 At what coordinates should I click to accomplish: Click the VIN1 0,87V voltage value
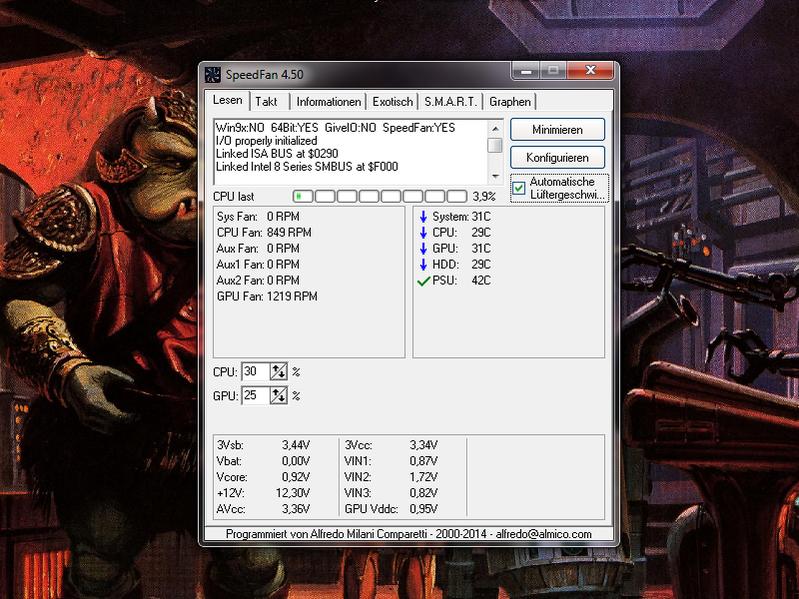point(423,461)
